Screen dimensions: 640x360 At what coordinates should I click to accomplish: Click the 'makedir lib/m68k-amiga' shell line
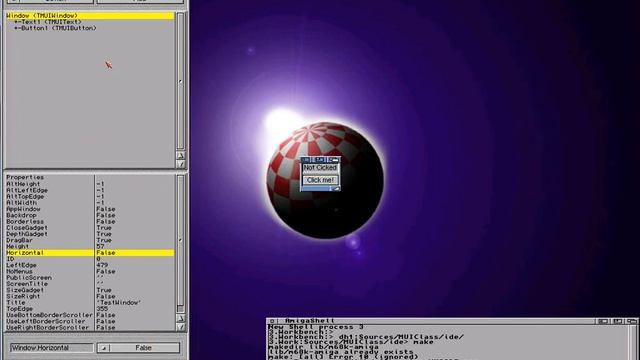(323, 347)
